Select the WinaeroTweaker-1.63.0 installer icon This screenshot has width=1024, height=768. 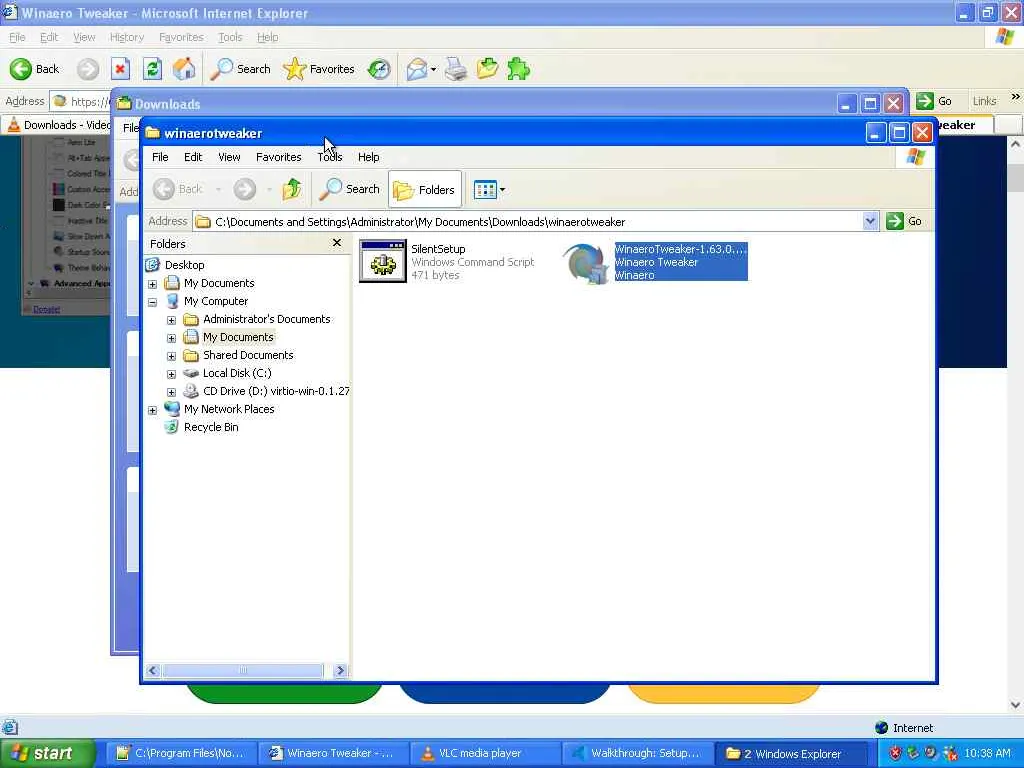pos(585,263)
